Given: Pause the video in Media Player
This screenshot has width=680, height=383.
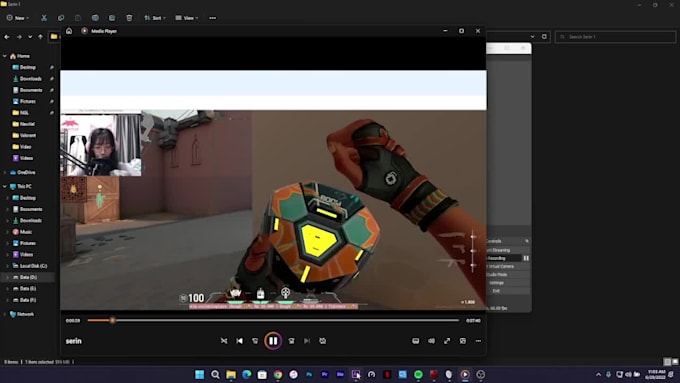Looking at the screenshot, I should pos(273,341).
